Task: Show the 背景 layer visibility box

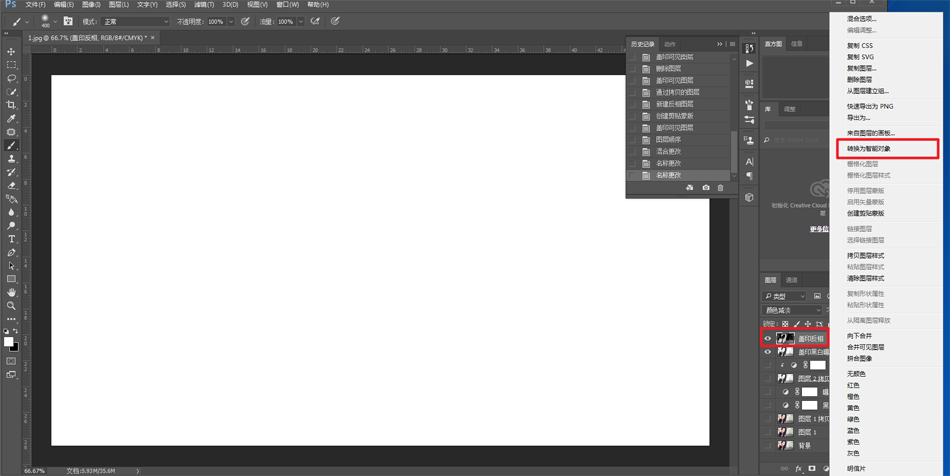Action: click(x=768, y=445)
